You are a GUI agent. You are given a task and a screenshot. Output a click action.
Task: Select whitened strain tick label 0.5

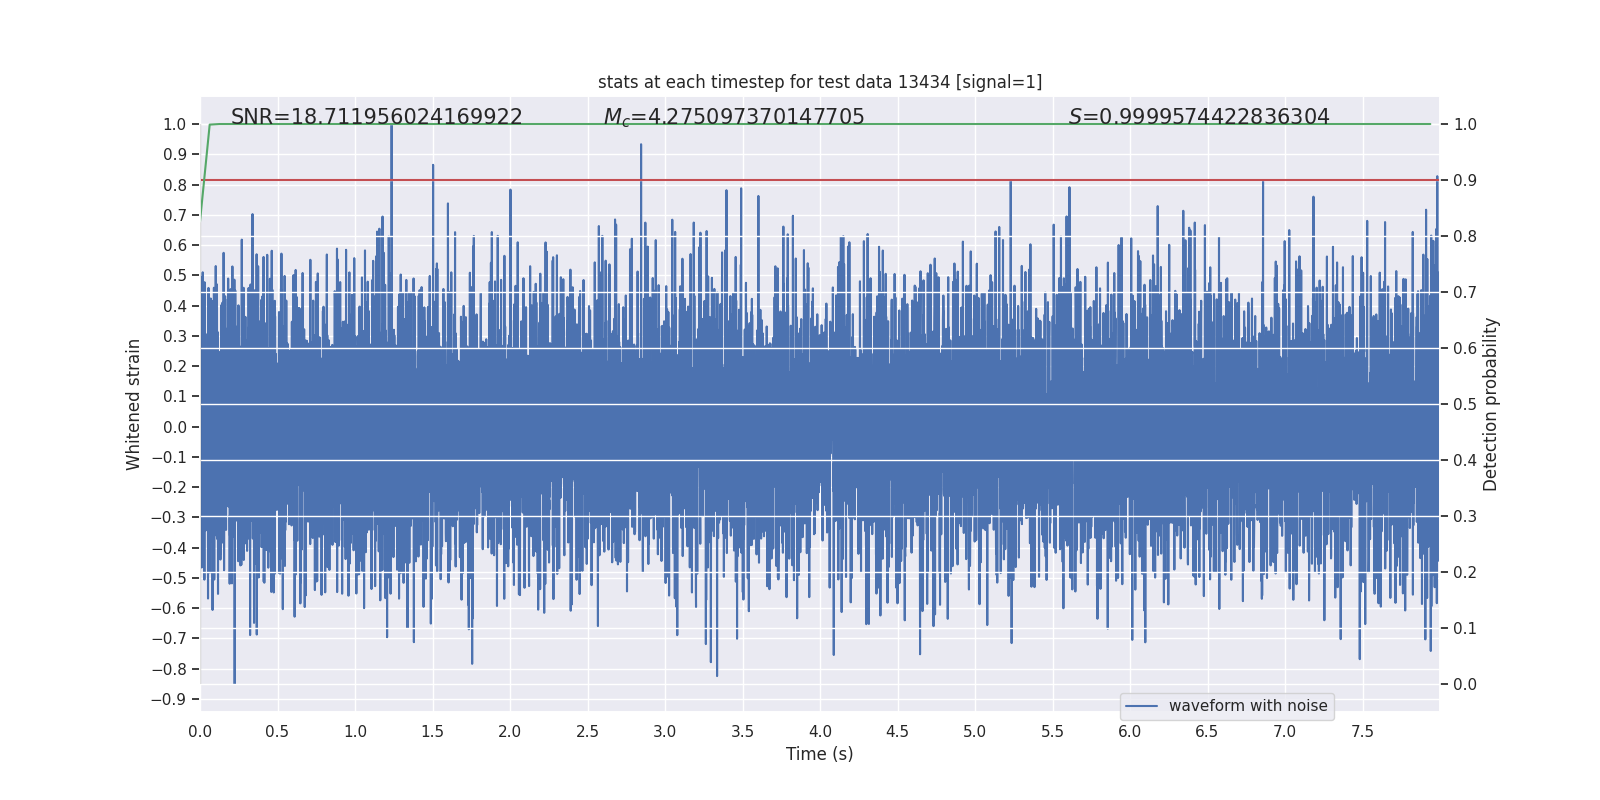175,276
